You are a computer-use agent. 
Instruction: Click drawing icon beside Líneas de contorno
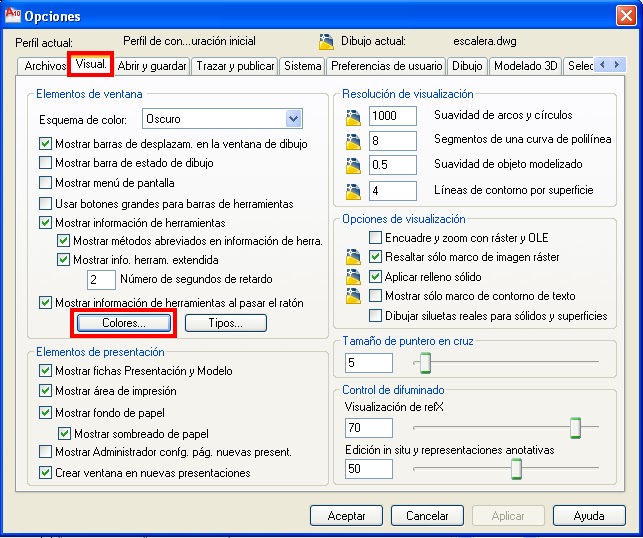pyautogui.click(x=353, y=191)
